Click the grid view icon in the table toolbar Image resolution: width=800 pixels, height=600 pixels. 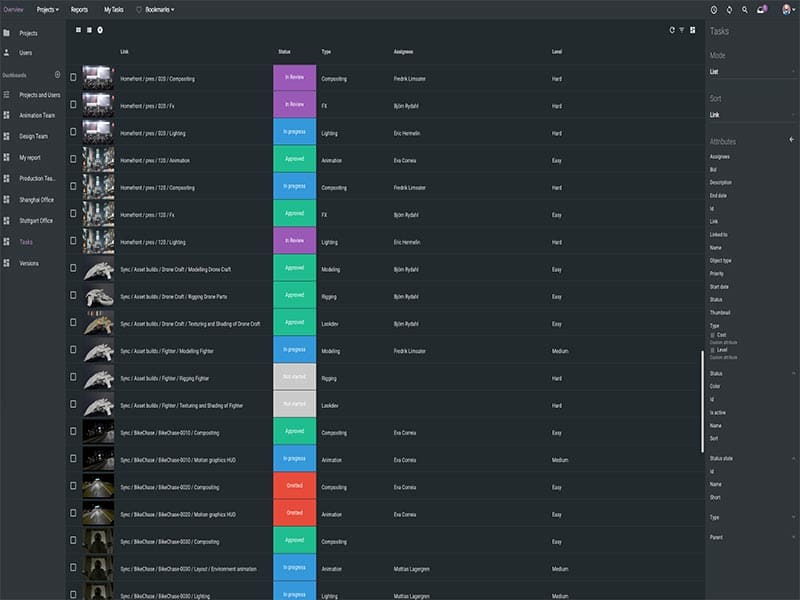[x=79, y=30]
